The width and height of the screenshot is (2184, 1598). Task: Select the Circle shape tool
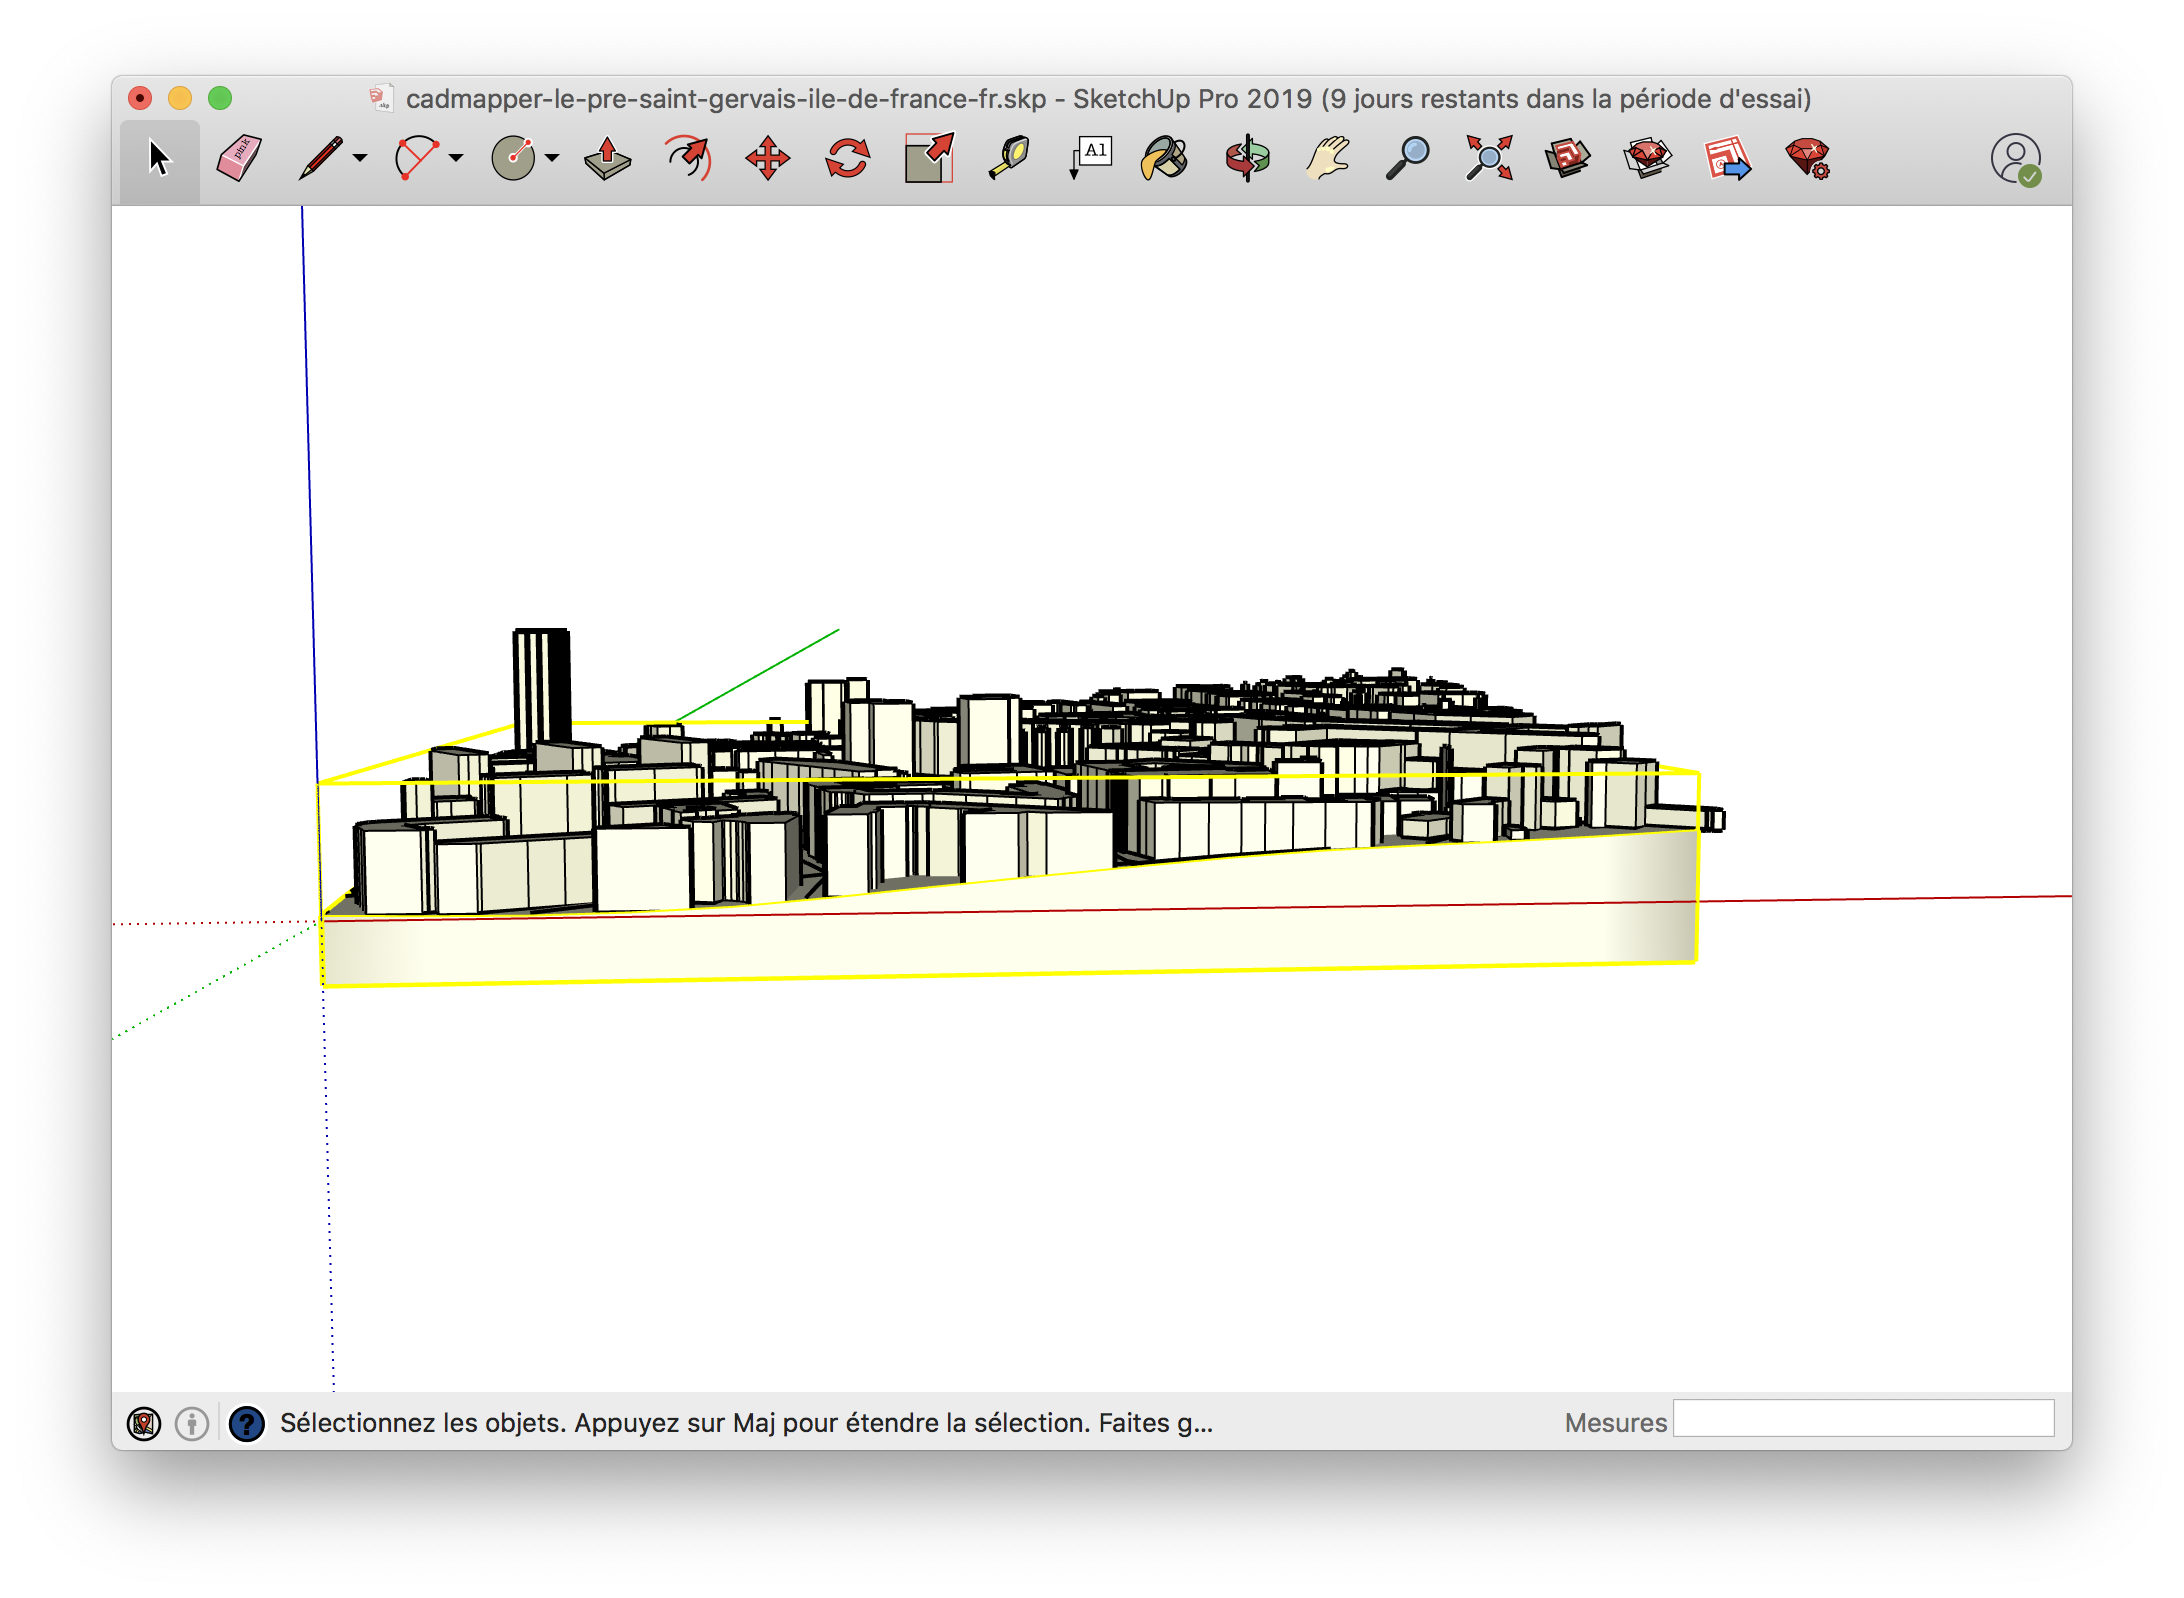(x=514, y=159)
